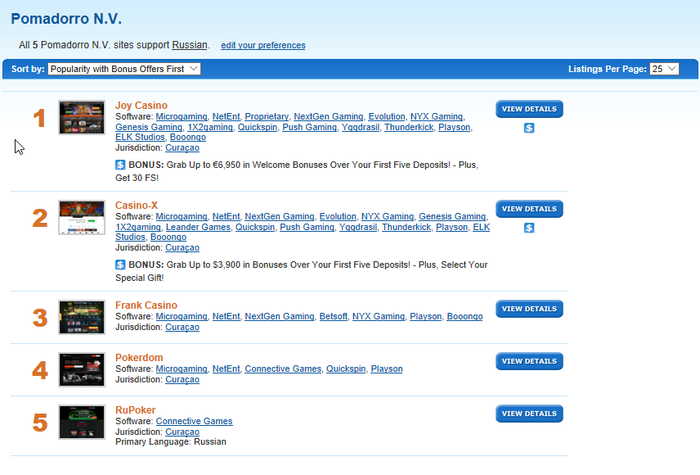Click Leander Games link in Casino-X listing
Viewport: 700px width, 475px height.
tap(198, 227)
